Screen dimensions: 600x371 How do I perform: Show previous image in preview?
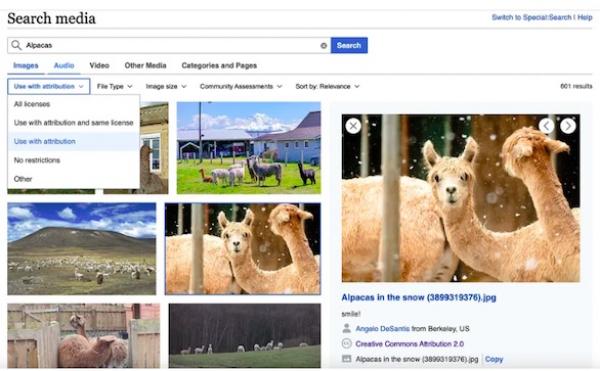tap(546, 126)
